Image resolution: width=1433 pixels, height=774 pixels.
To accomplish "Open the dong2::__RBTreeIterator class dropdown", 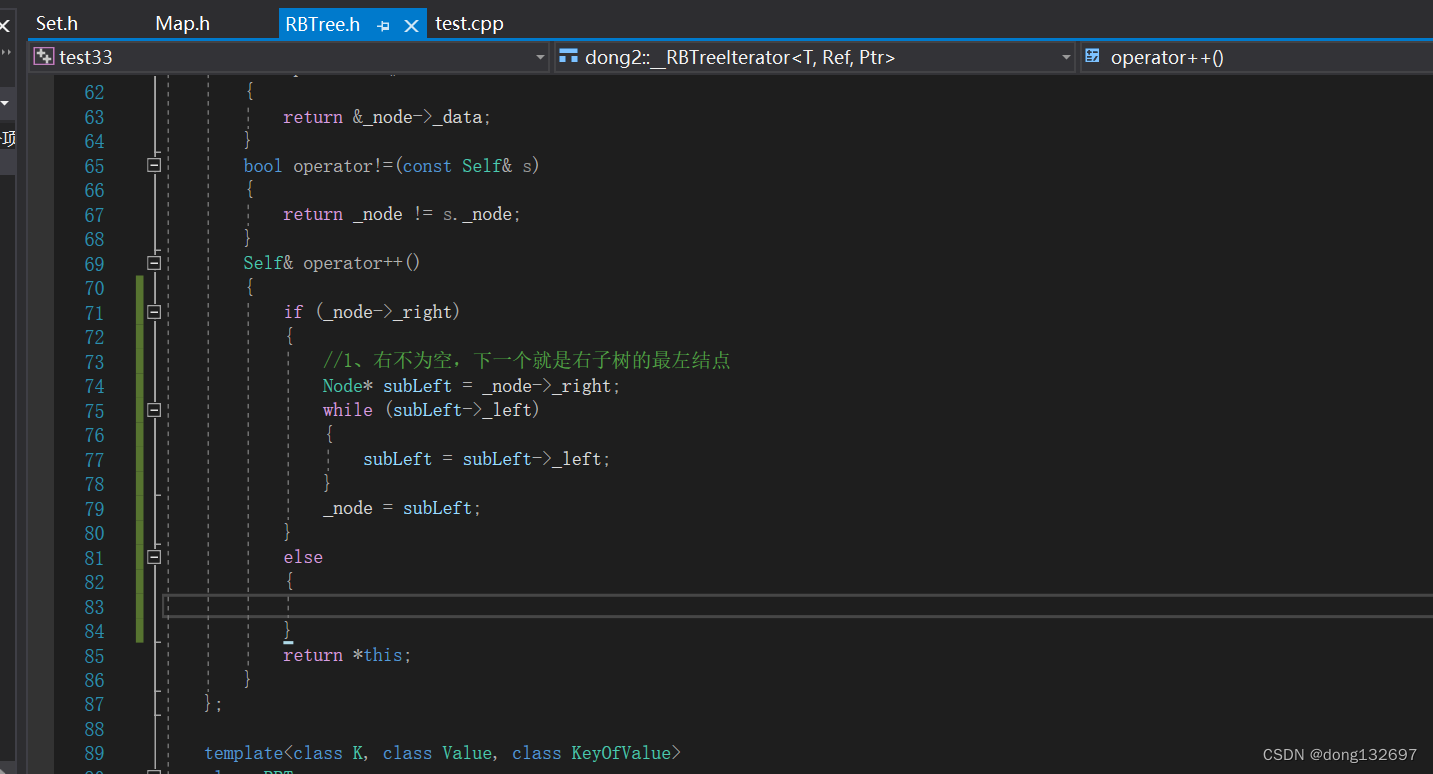I will [1066, 58].
